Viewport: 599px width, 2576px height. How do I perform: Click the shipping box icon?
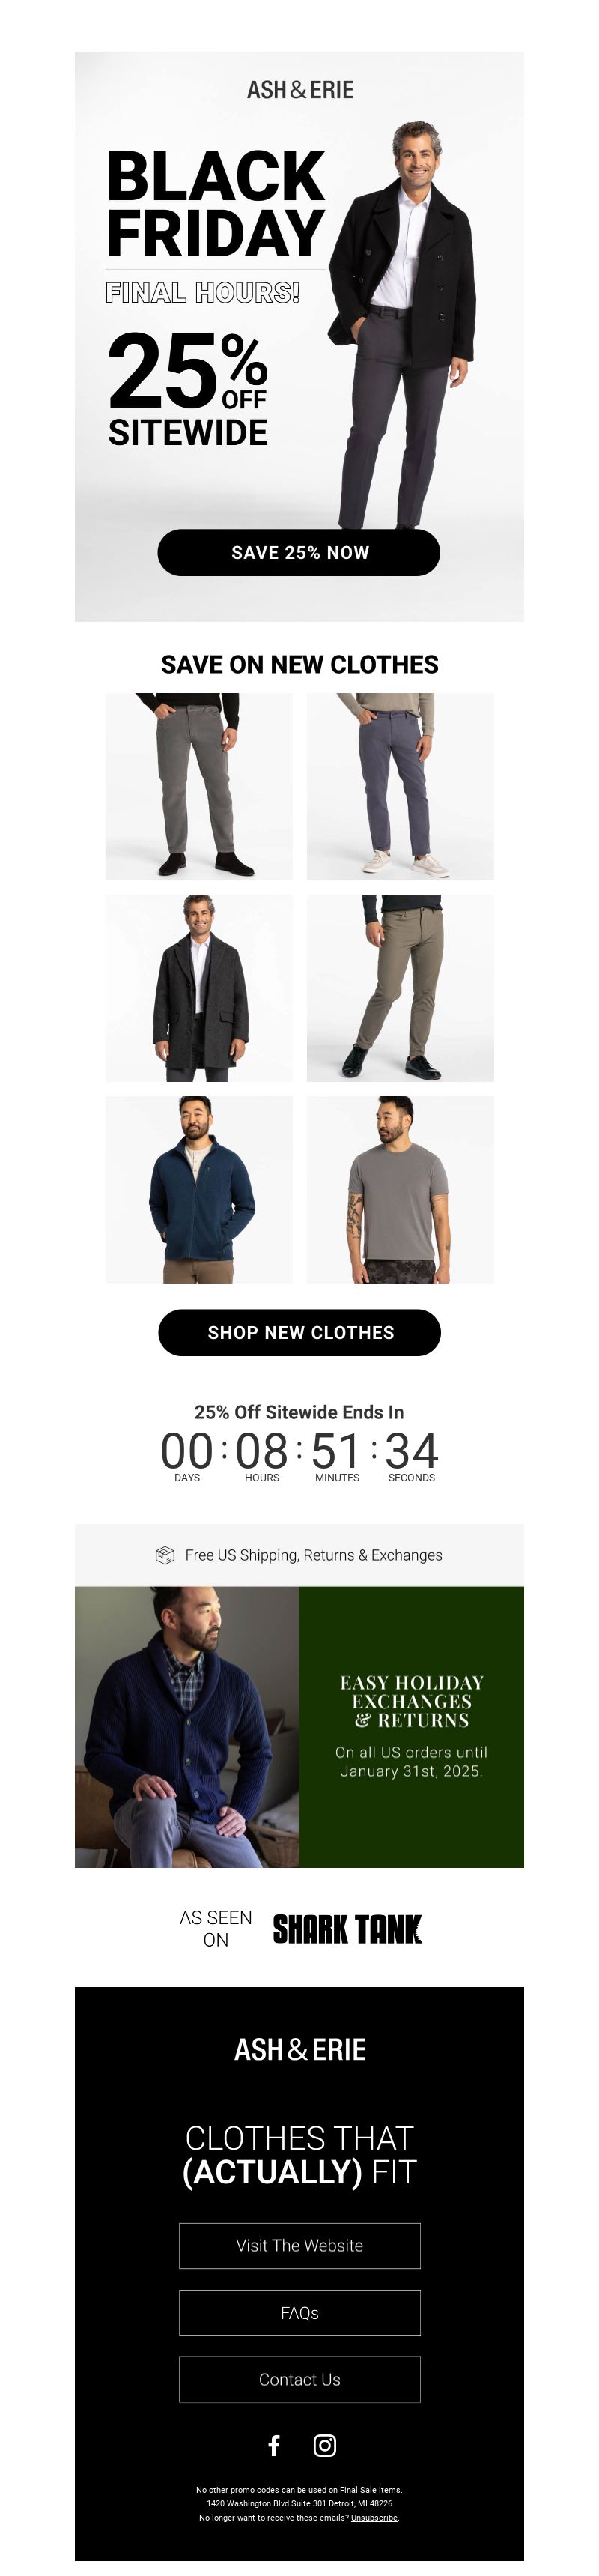tap(165, 1555)
